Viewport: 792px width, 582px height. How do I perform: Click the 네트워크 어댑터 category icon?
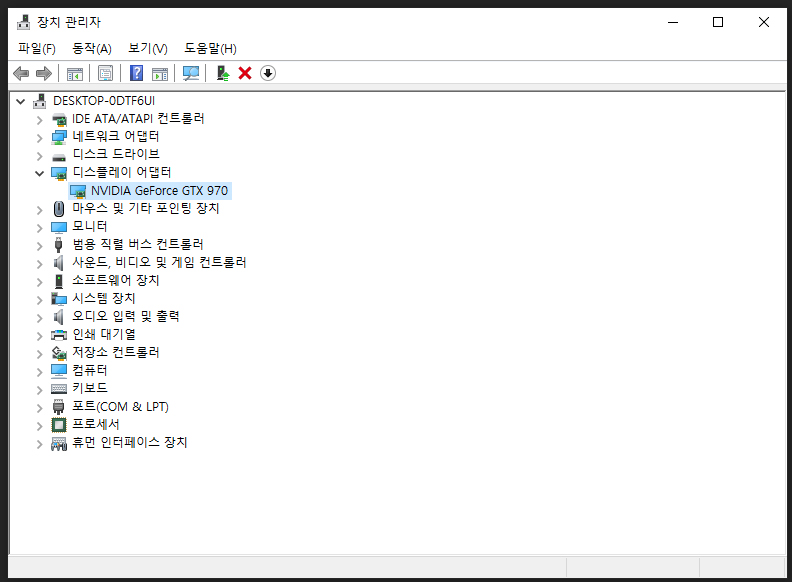(59, 137)
